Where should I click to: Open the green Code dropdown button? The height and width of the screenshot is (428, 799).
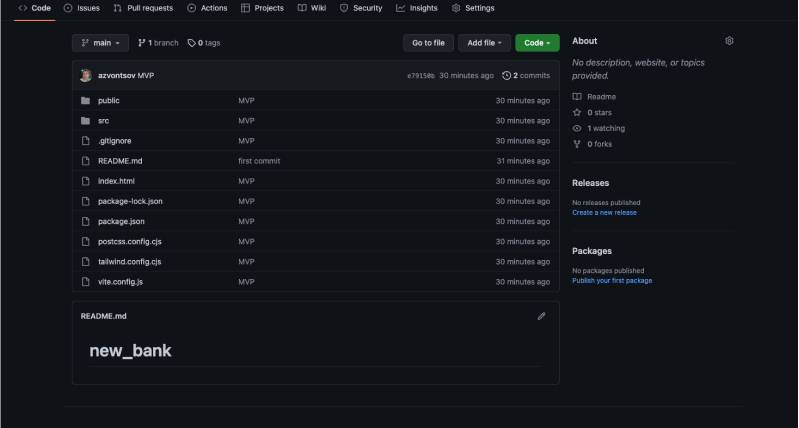pyautogui.click(x=537, y=43)
